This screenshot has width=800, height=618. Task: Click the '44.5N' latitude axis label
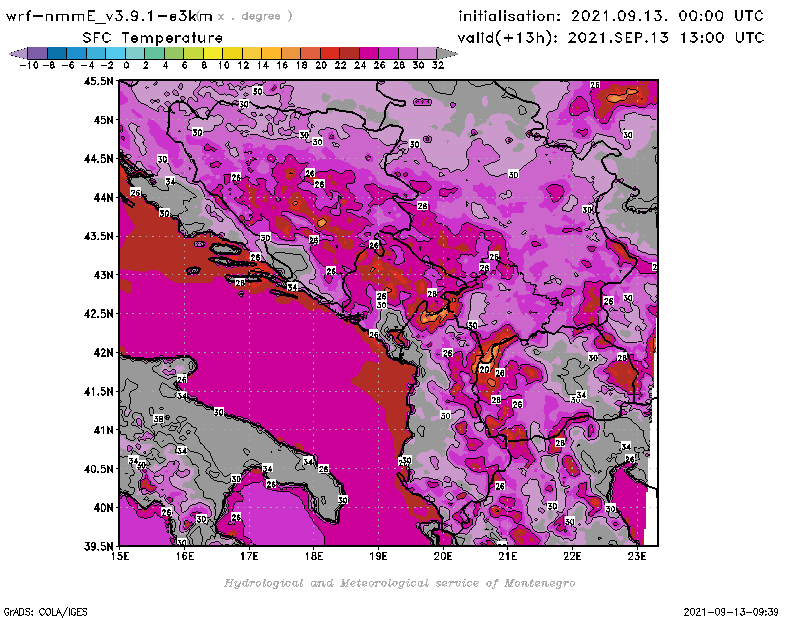point(98,159)
